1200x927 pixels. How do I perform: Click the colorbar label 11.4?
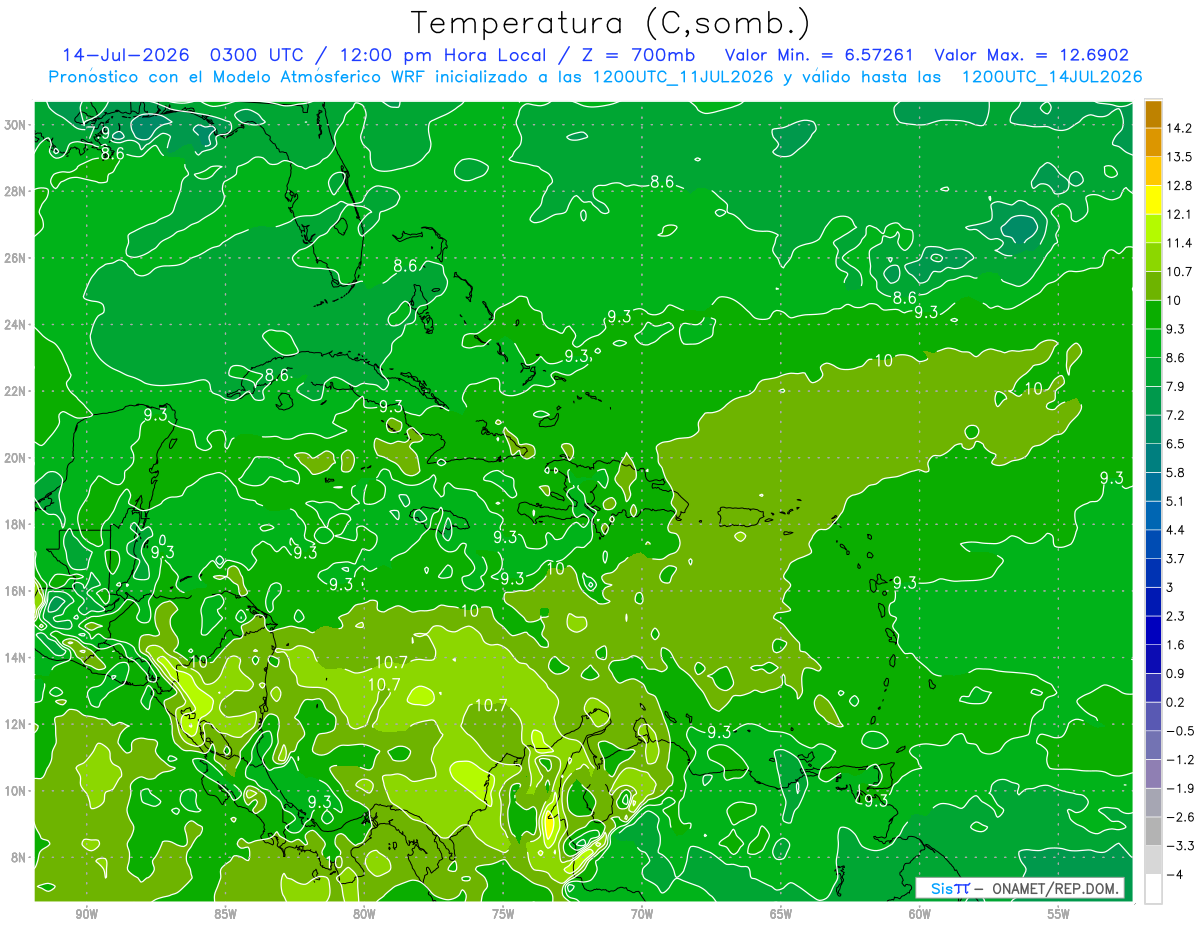[x=1179, y=243]
